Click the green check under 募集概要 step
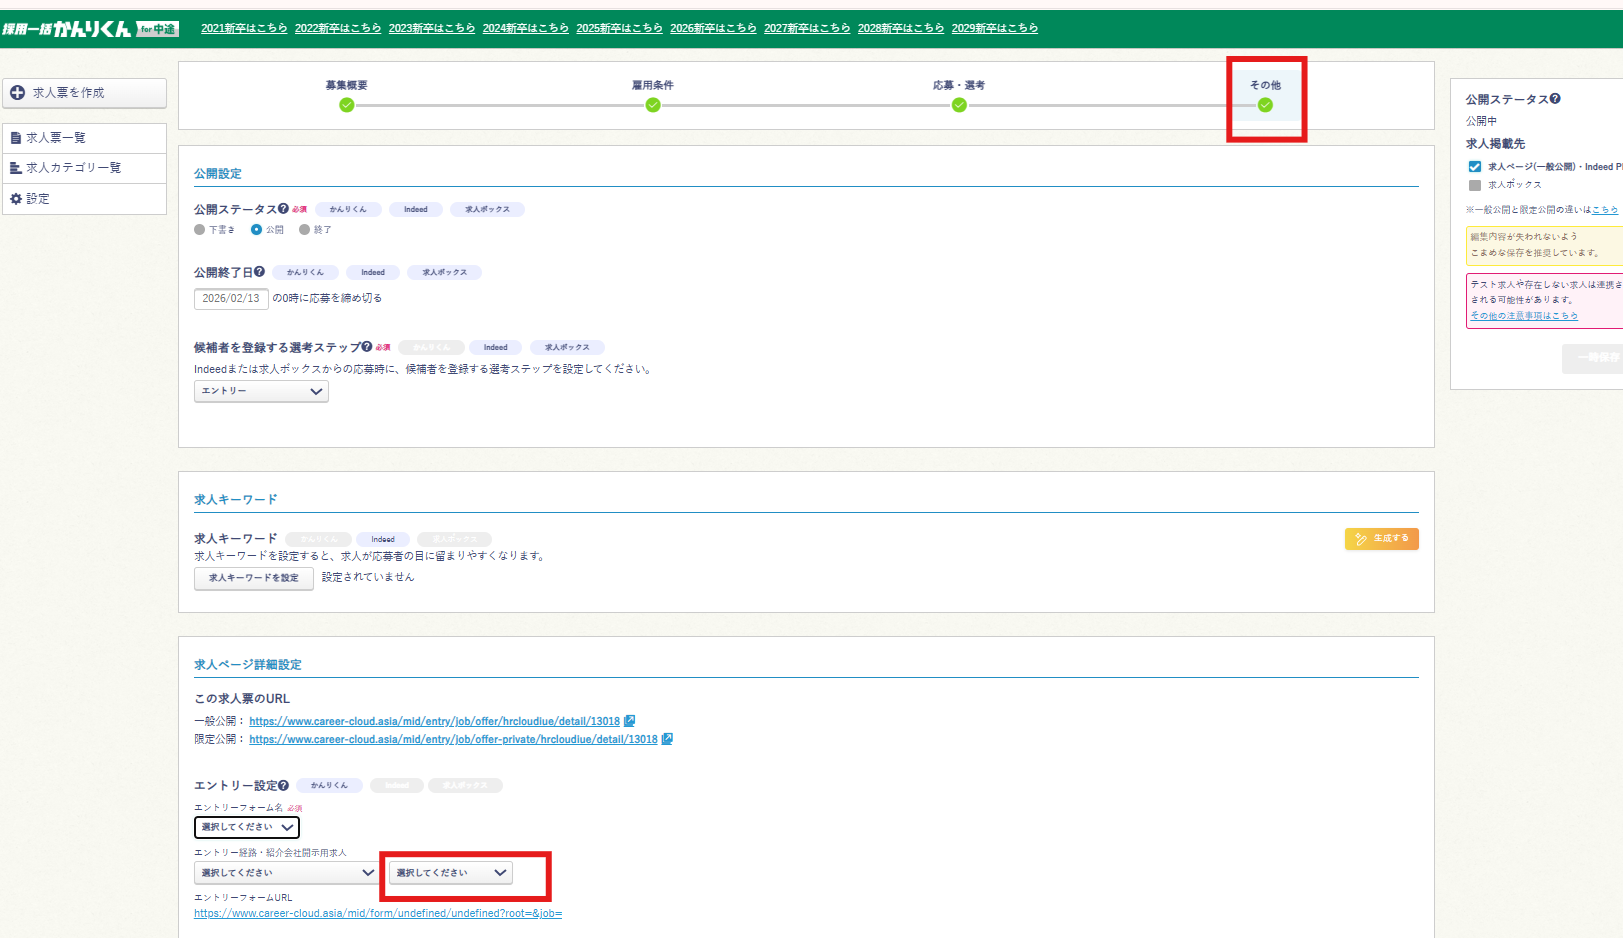The image size is (1623, 938). 346,105
